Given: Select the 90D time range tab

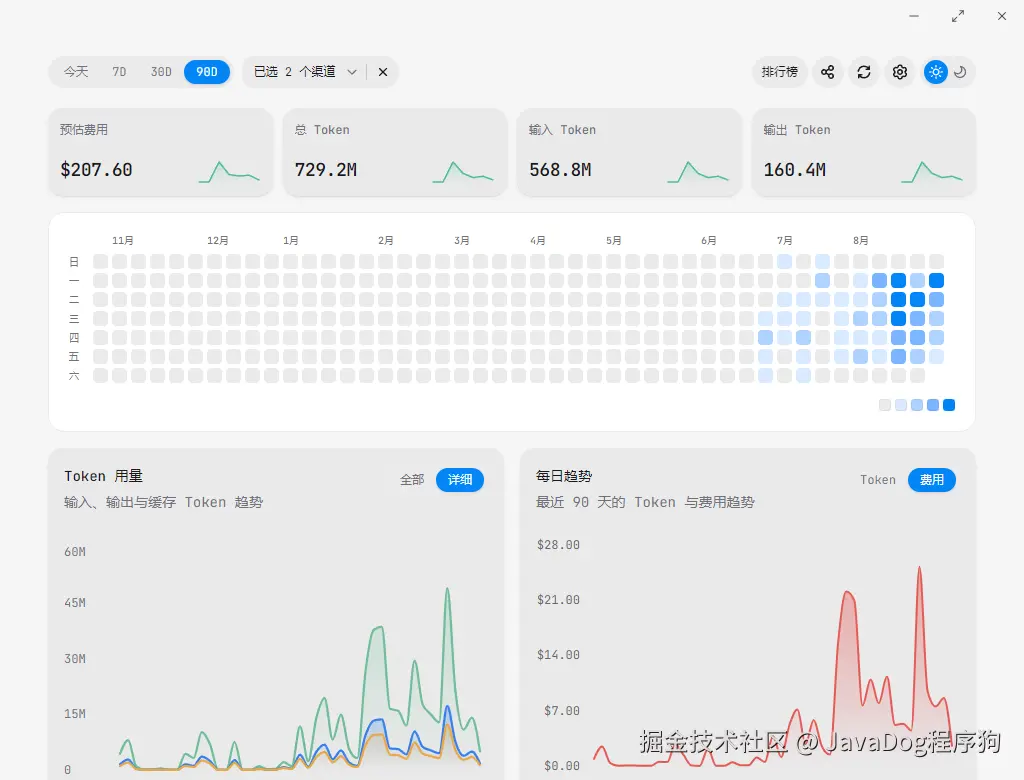Looking at the screenshot, I should coord(207,72).
